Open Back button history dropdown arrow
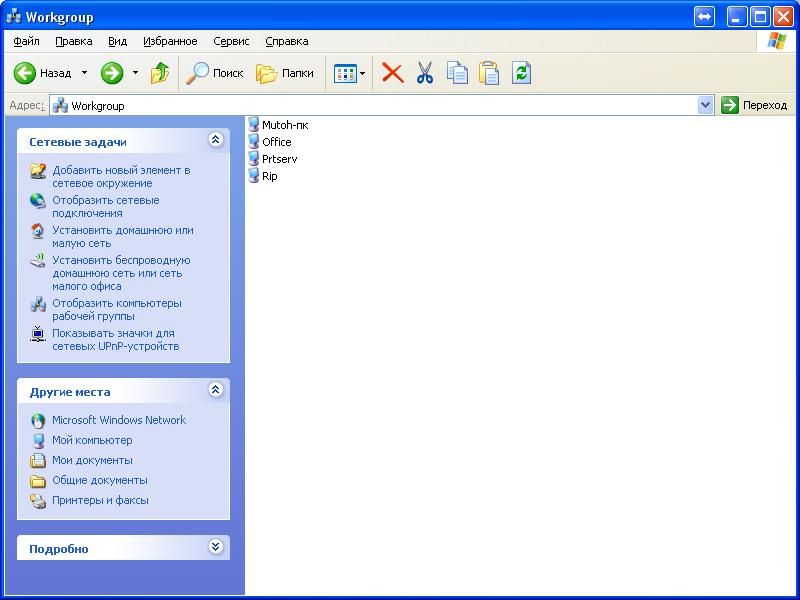The image size is (800, 600). [84, 73]
